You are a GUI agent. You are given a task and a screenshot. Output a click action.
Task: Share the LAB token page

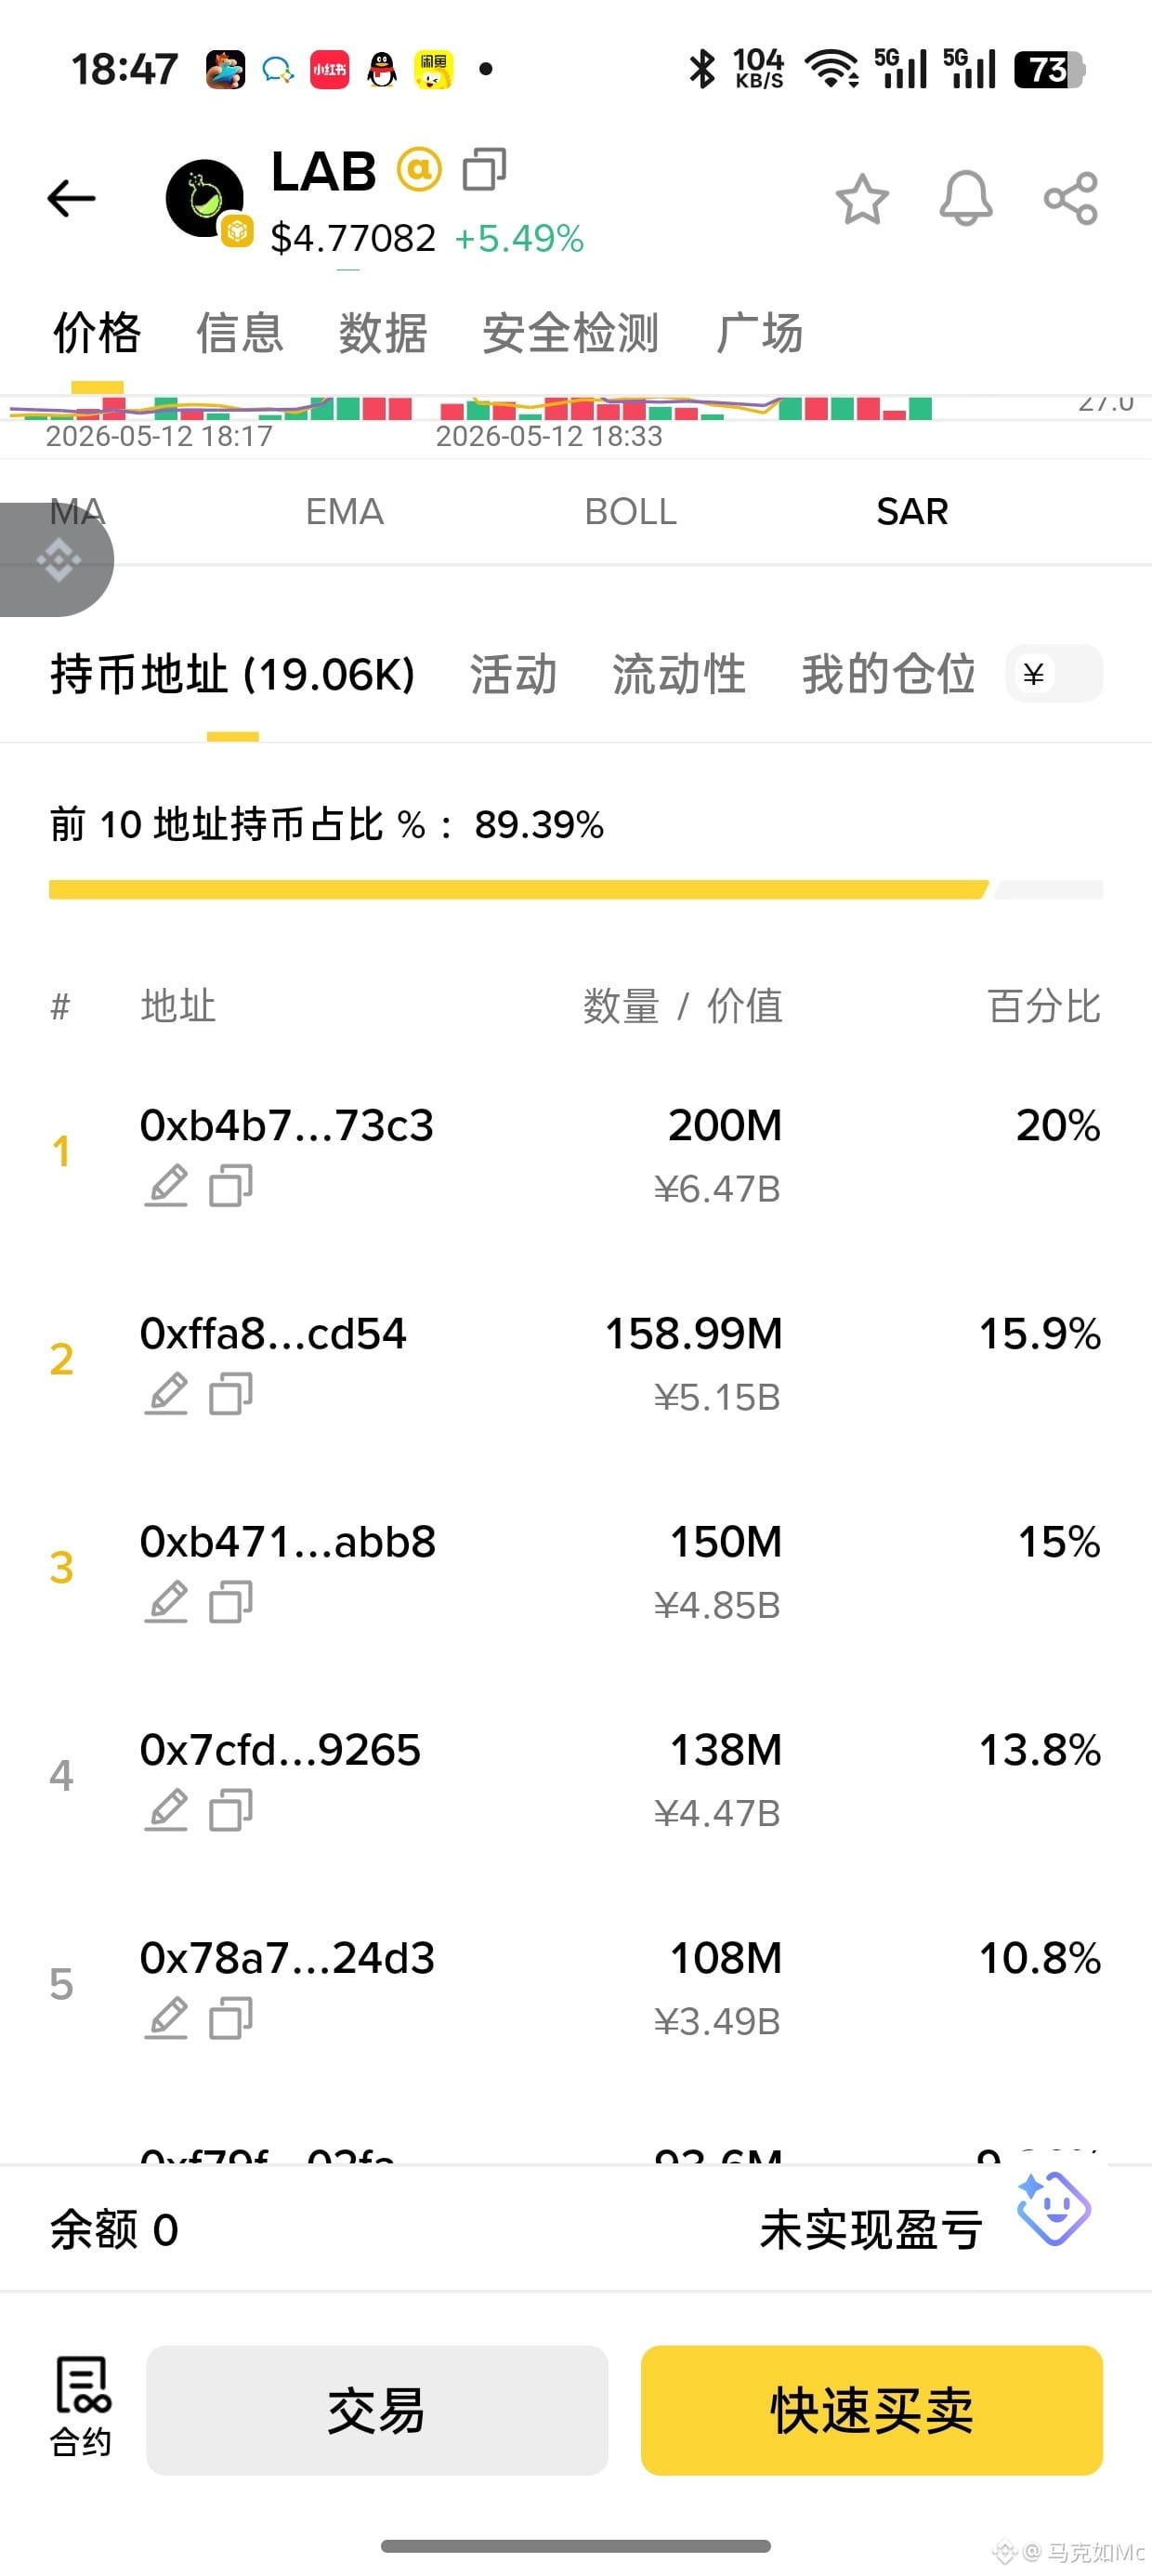[x=1071, y=198]
